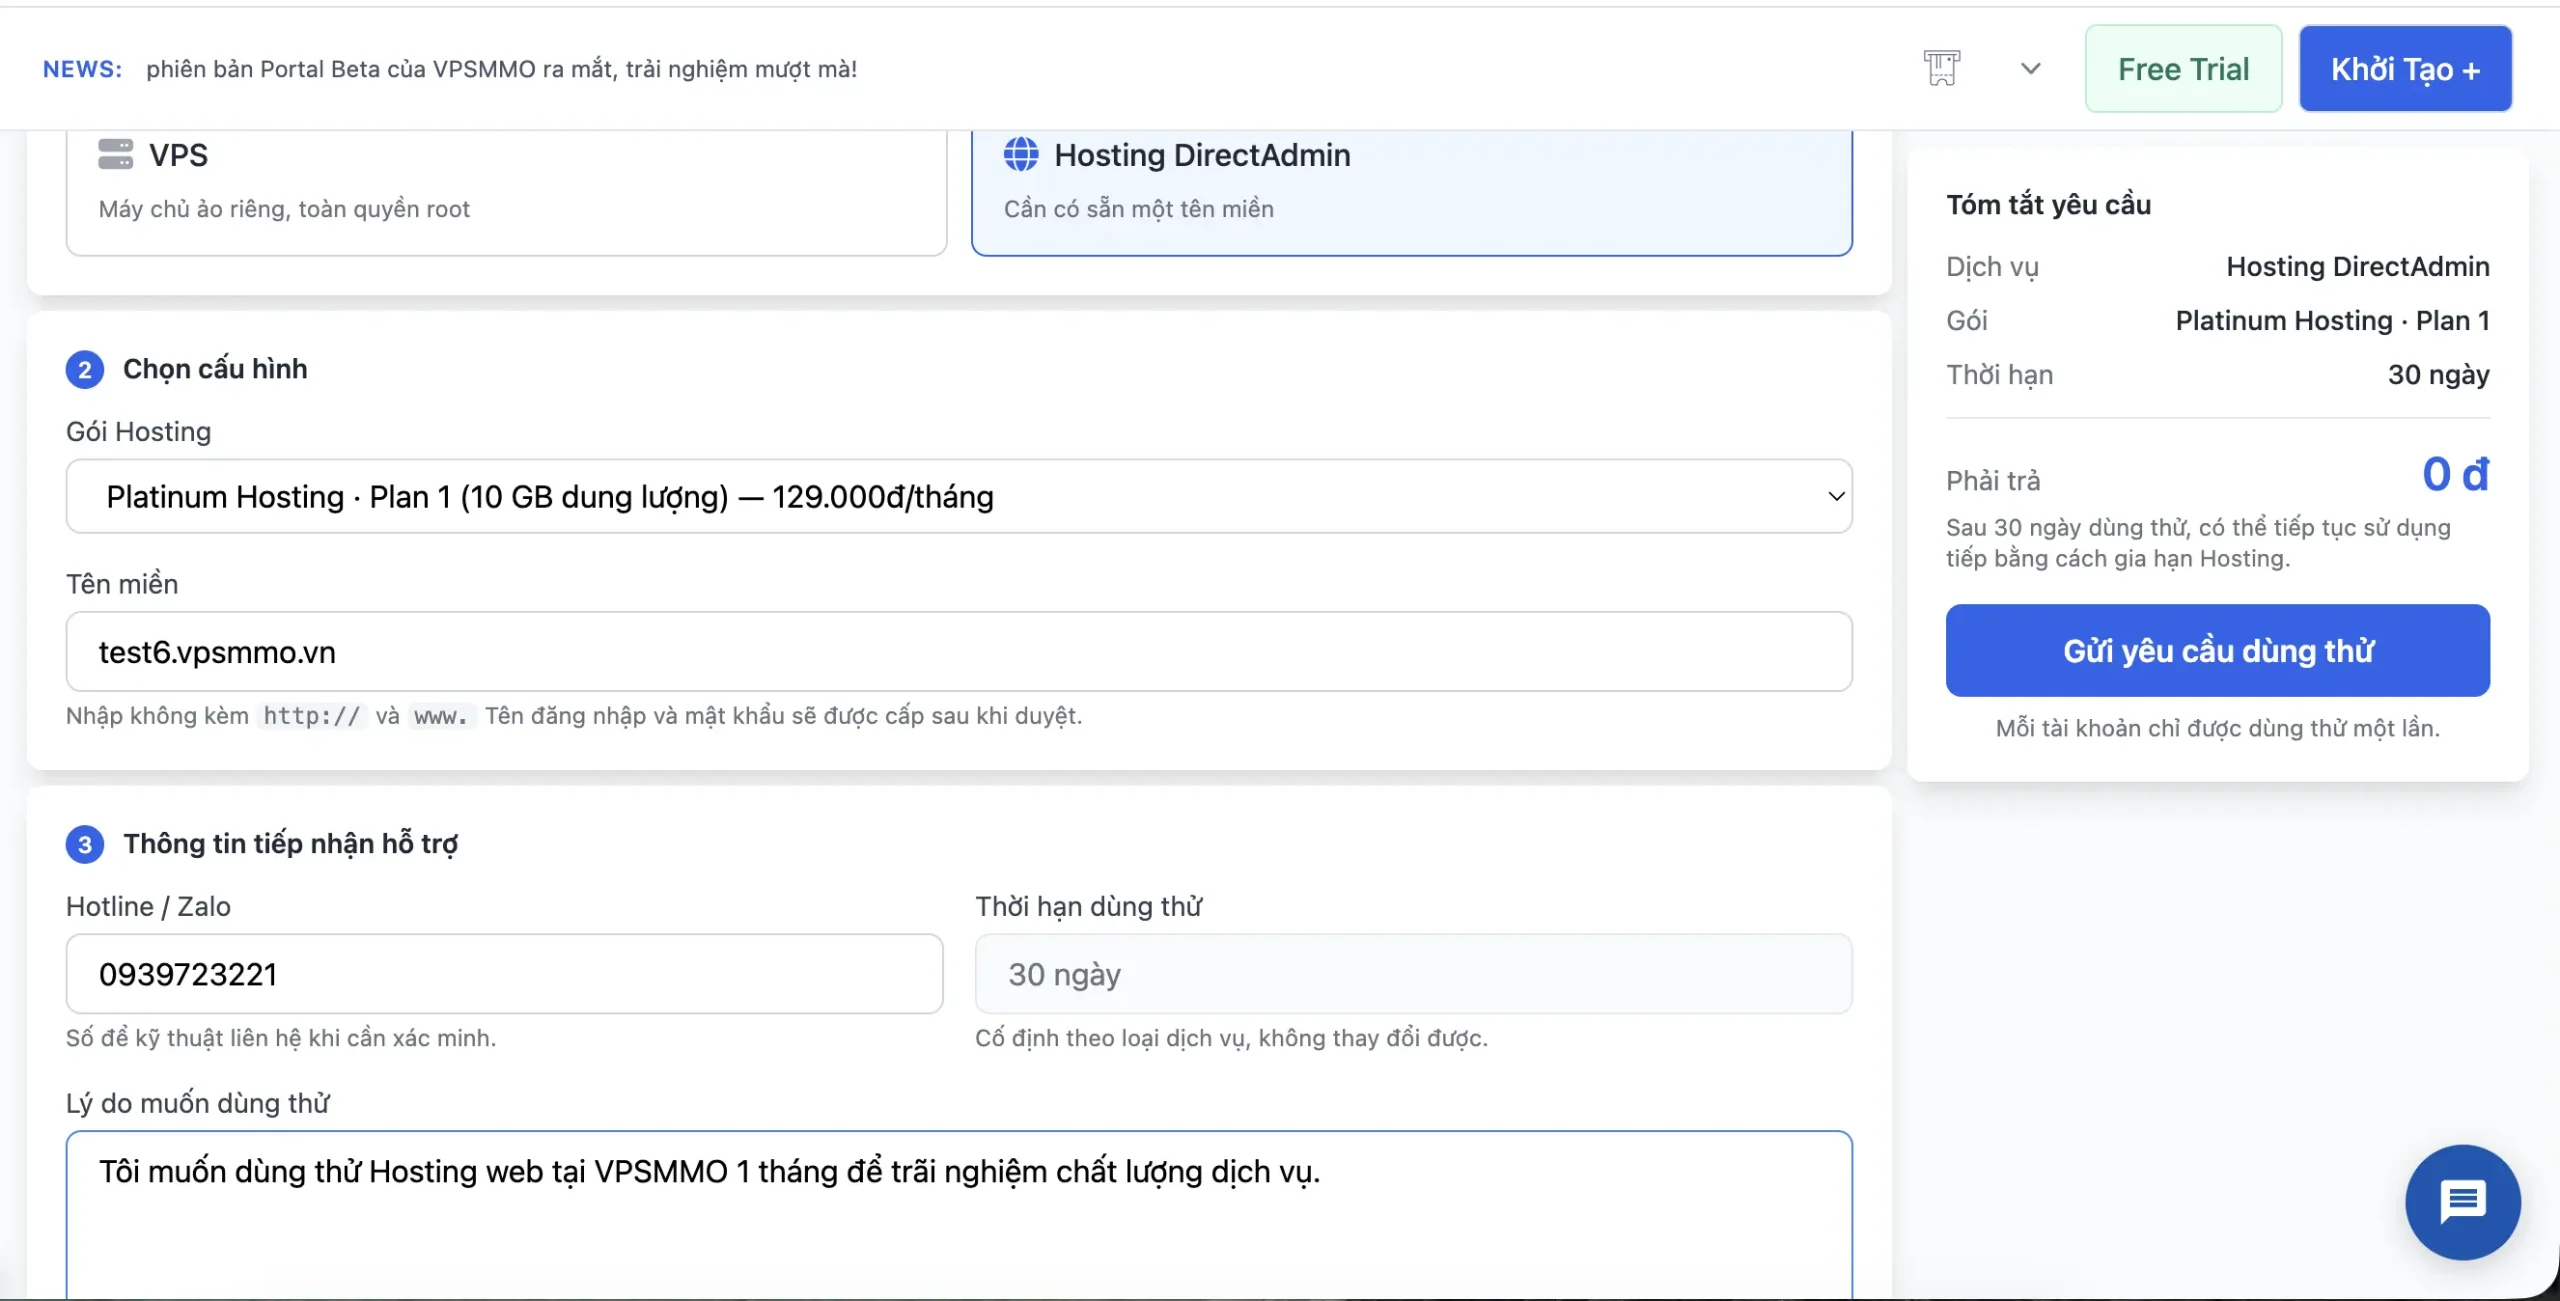Click the '30 ngày' summary duration value
This screenshot has width=2560, height=1301.
2439,374
